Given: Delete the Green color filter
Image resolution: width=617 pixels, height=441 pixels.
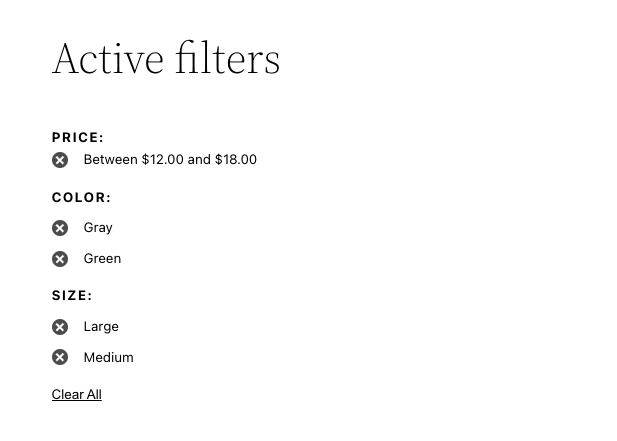Looking at the screenshot, I should point(60,259).
